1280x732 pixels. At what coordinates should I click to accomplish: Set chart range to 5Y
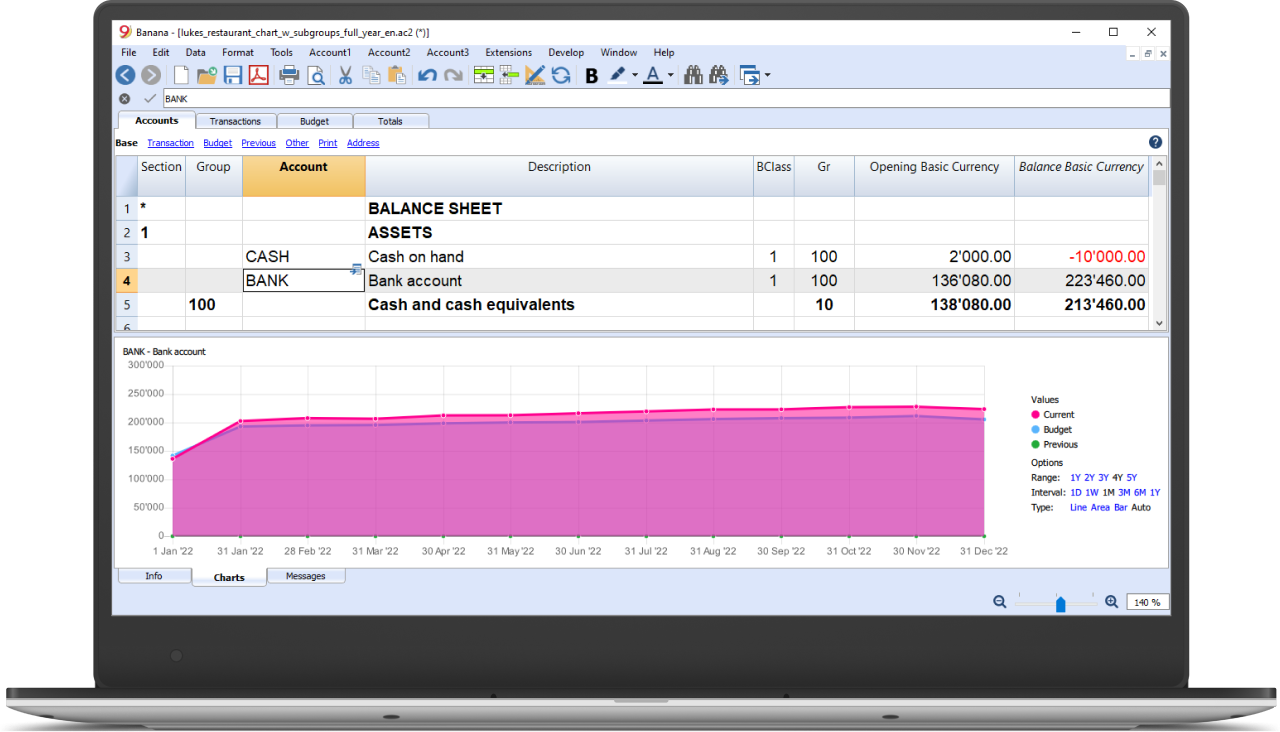(1131, 478)
